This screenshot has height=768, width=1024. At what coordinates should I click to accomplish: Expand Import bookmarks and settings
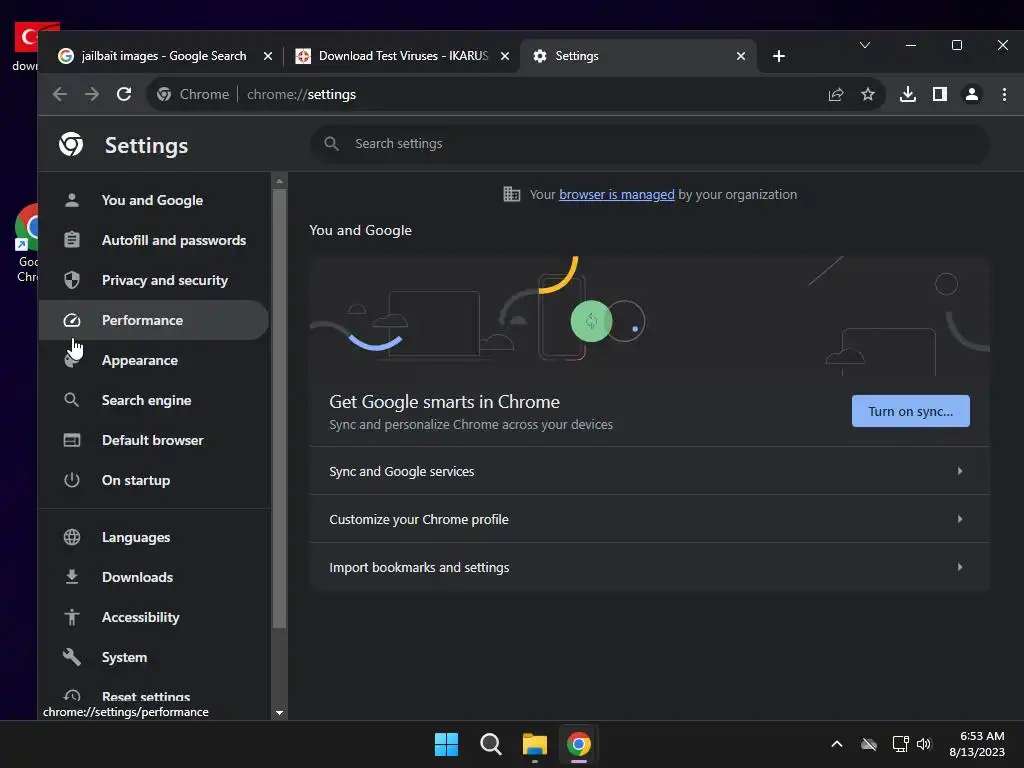tap(650, 567)
